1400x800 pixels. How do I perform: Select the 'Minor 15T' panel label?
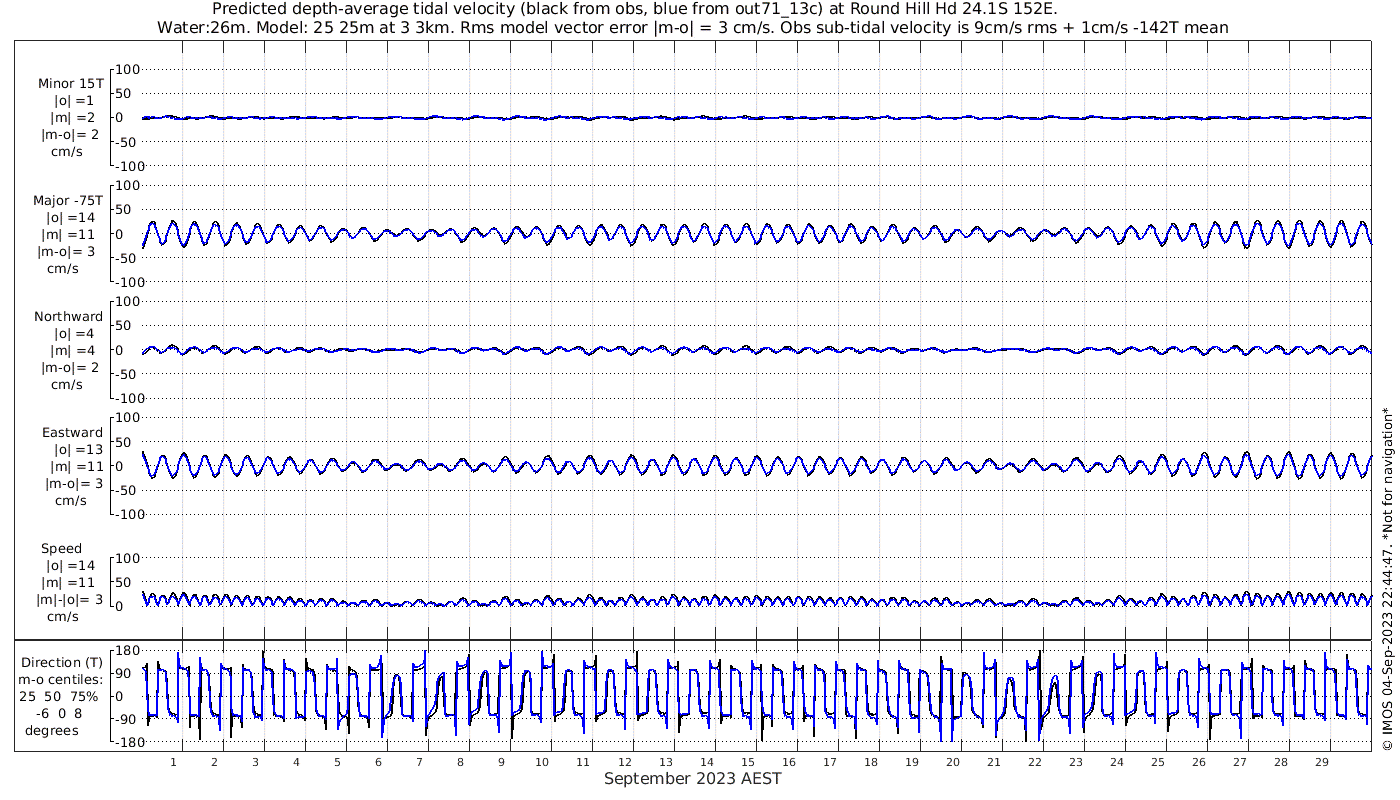coord(70,83)
